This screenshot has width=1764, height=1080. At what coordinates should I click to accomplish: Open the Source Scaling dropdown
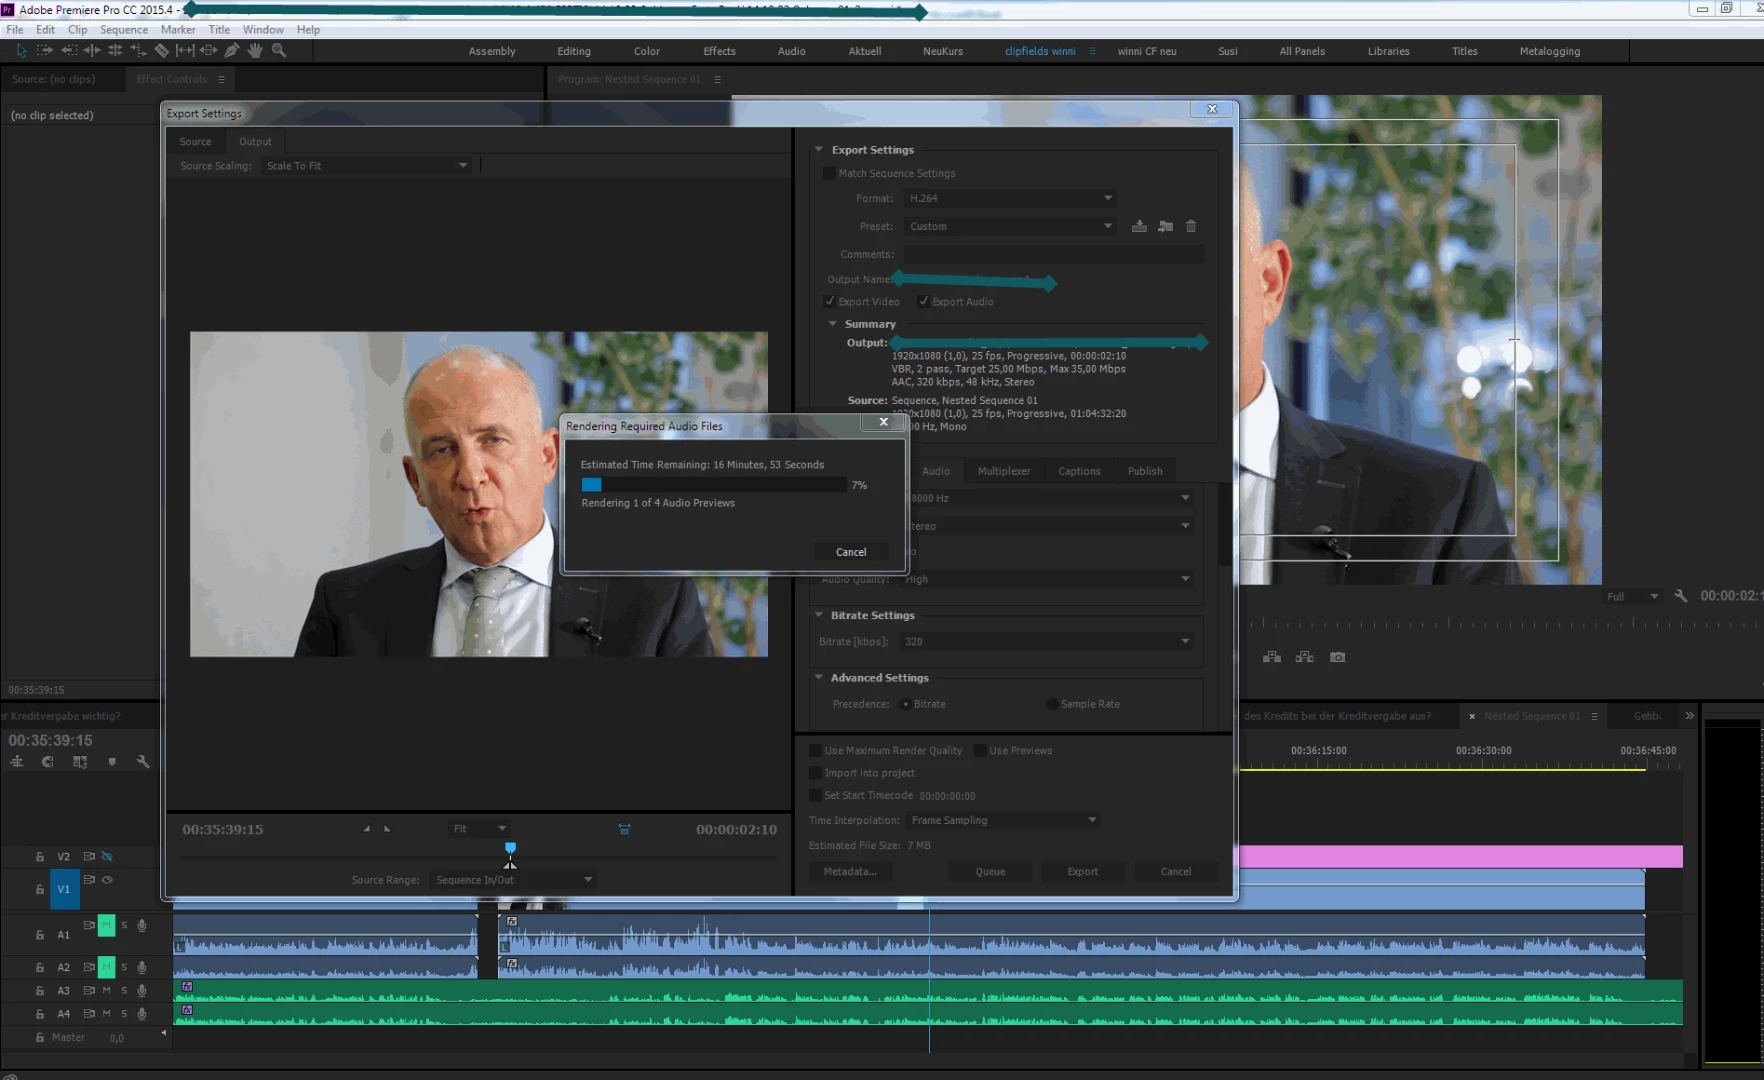click(x=367, y=166)
